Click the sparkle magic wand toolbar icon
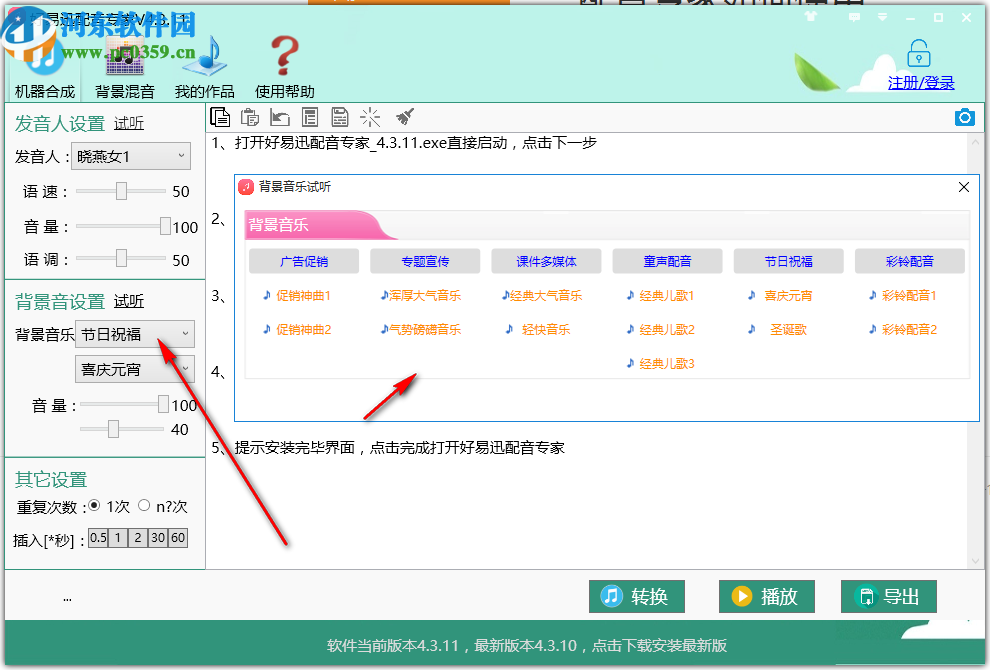 pyautogui.click(x=370, y=117)
